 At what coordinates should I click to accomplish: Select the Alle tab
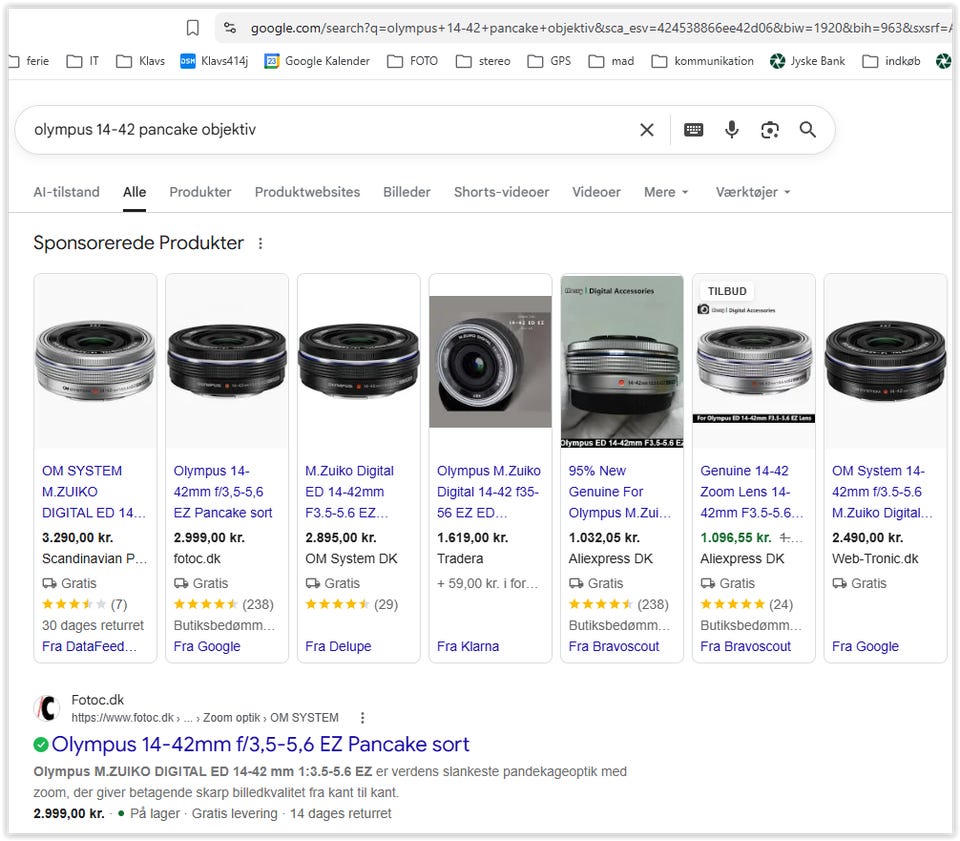[134, 192]
